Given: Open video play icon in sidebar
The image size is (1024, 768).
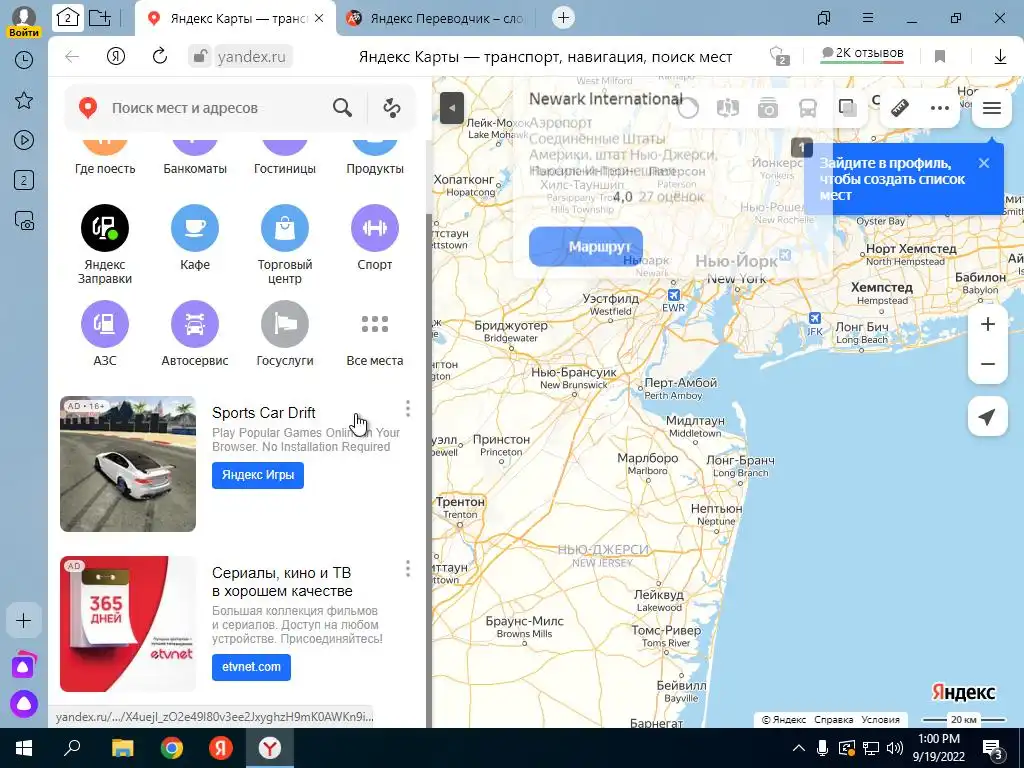Looking at the screenshot, I should [24, 140].
